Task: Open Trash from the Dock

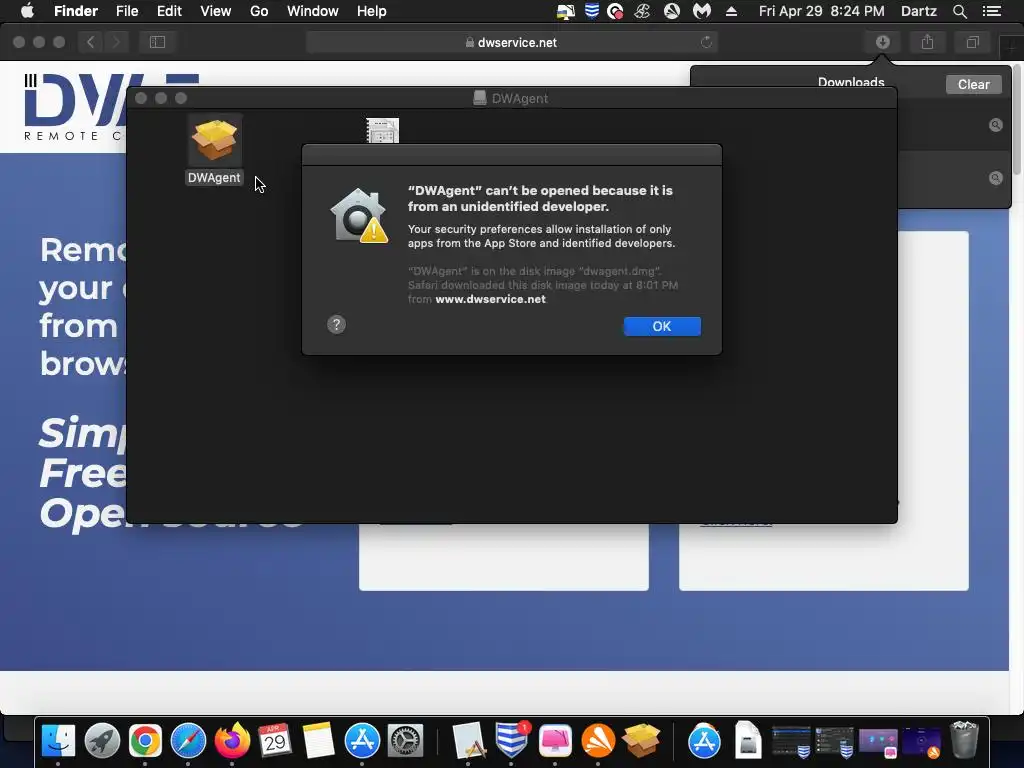Action: (964, 741)
